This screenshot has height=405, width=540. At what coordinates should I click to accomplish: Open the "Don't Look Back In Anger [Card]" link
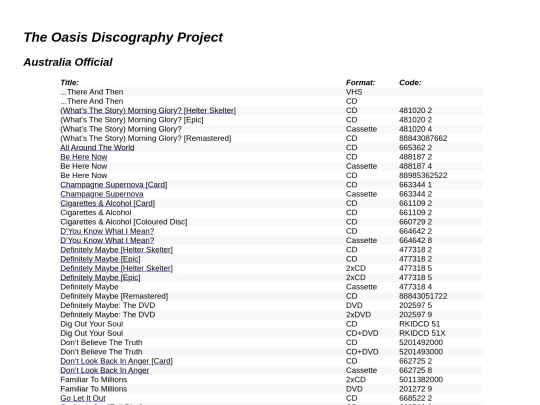[116, 361]
